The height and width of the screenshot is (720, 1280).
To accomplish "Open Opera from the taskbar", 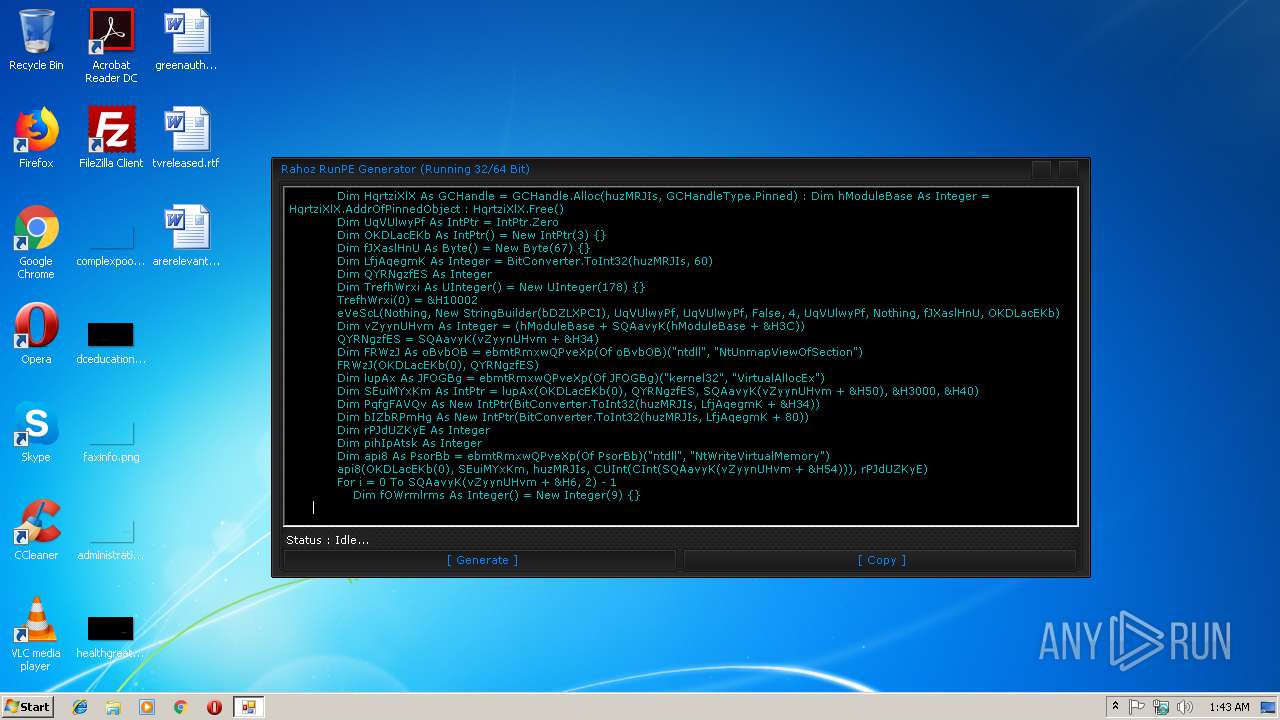I will (x=214, y=707).
